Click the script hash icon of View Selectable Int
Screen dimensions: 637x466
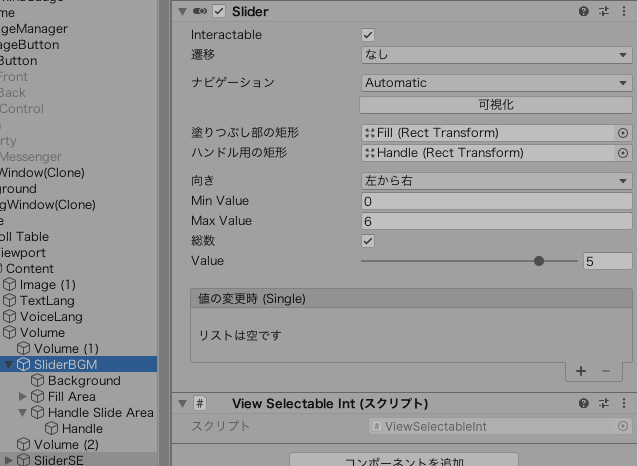coord(199,403)
